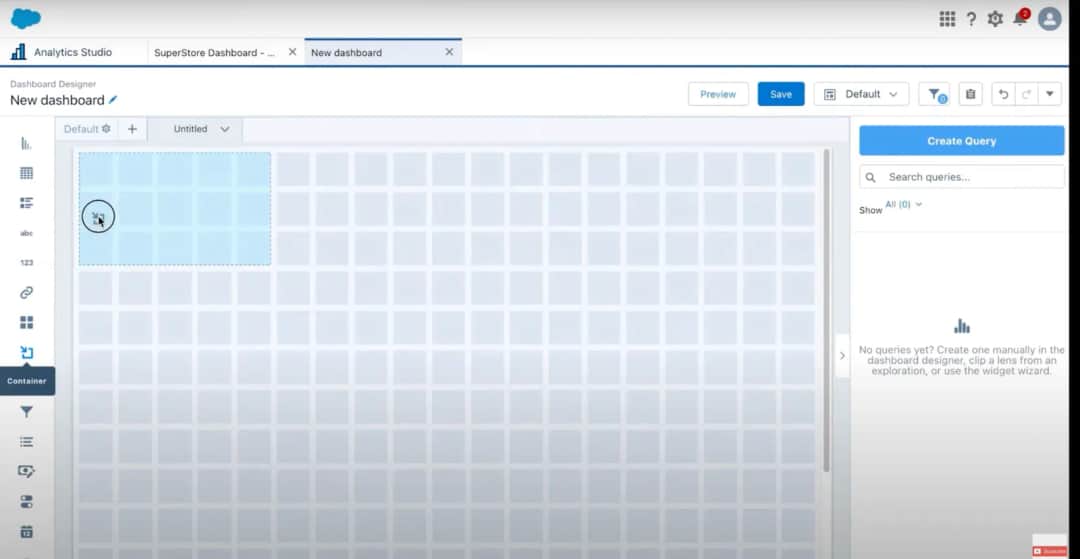This screenshot has width=1080, height=559.
Task: Select the Navigation grid widget icon
Action: 26,322
